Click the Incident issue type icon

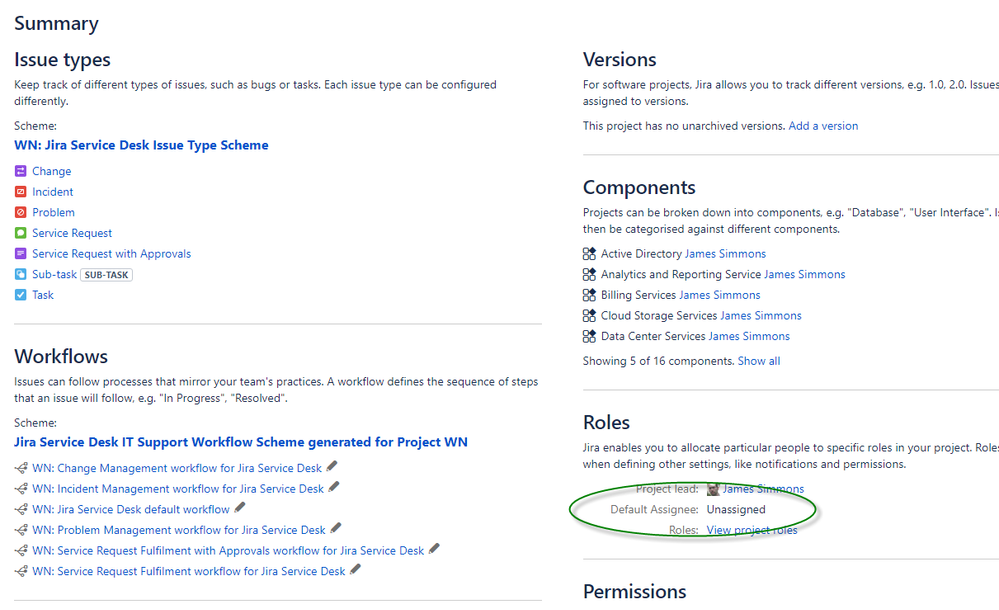pyautogui.click(x=20, y=192)
